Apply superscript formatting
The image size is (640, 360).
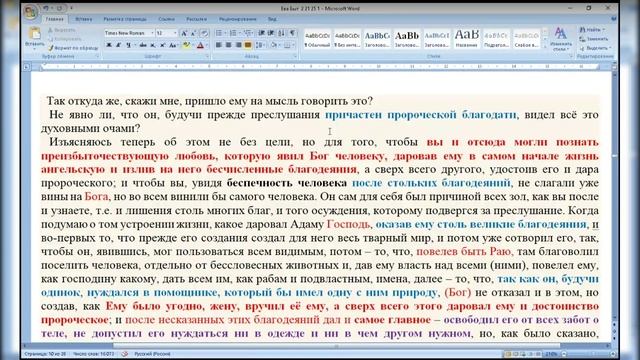[x=162, y=45]
